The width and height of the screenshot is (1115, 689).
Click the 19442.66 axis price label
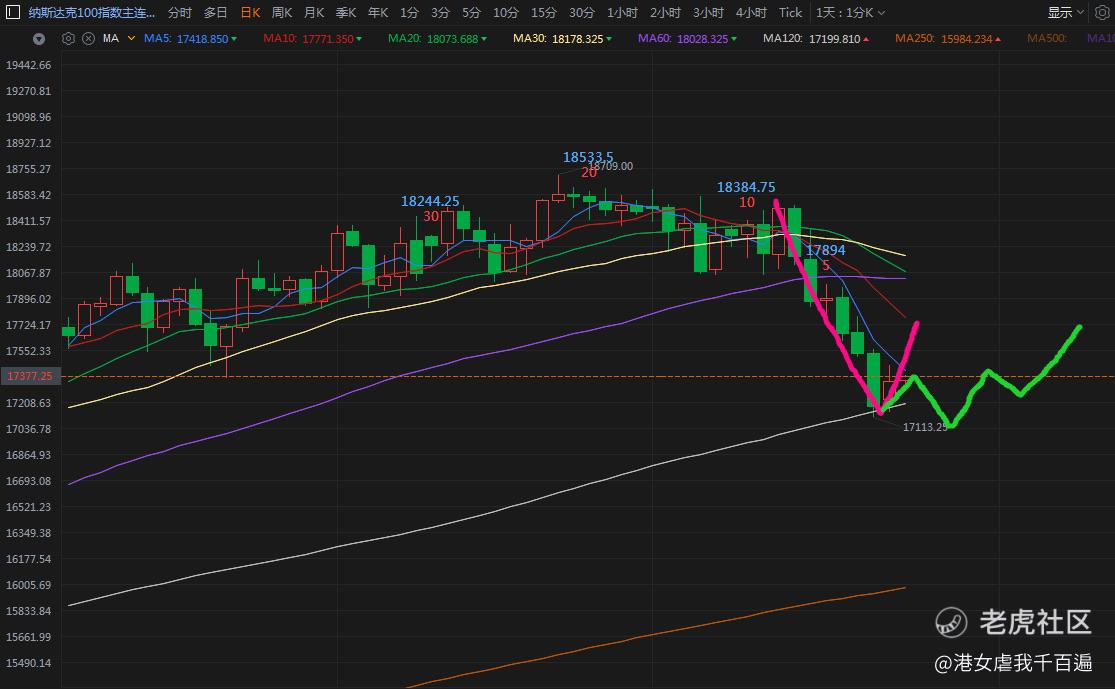(x=28, y=65)
